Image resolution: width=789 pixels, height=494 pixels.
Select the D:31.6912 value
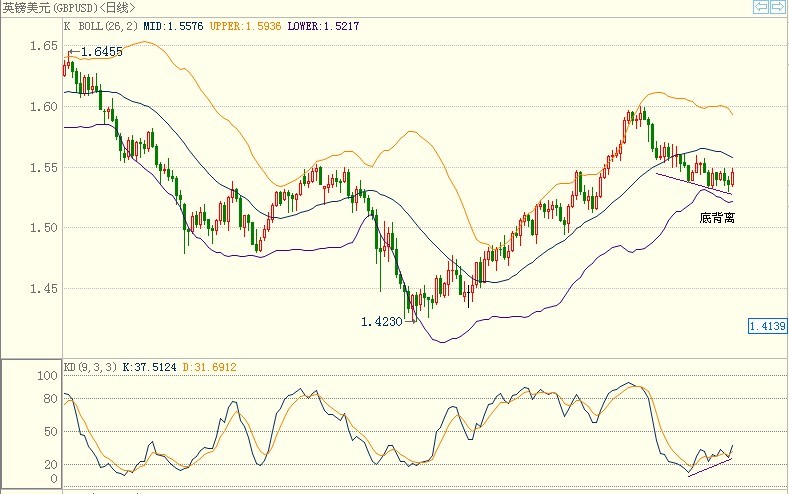(x=209, y=367)
